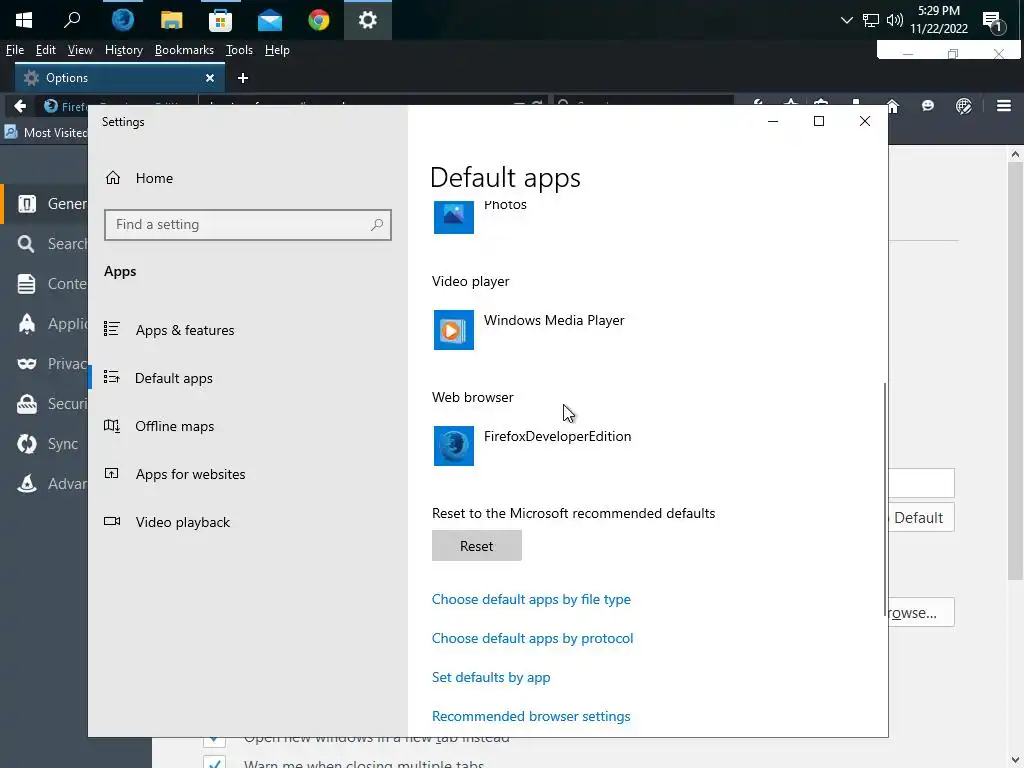Open Firefox Tools menu
This screenshot has height=768, width=1024.
[x=239, y=50]
